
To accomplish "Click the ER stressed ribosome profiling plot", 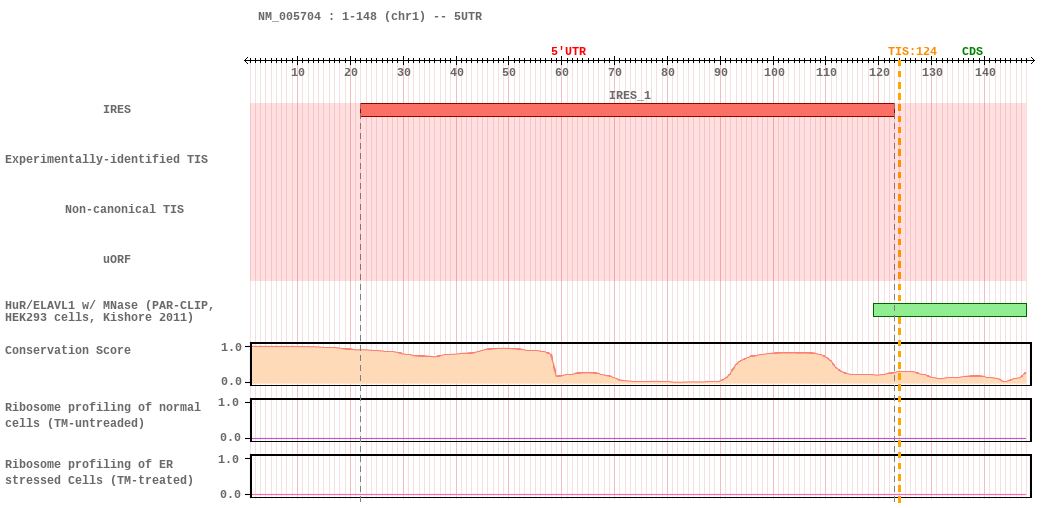I will tap(640, 476).
